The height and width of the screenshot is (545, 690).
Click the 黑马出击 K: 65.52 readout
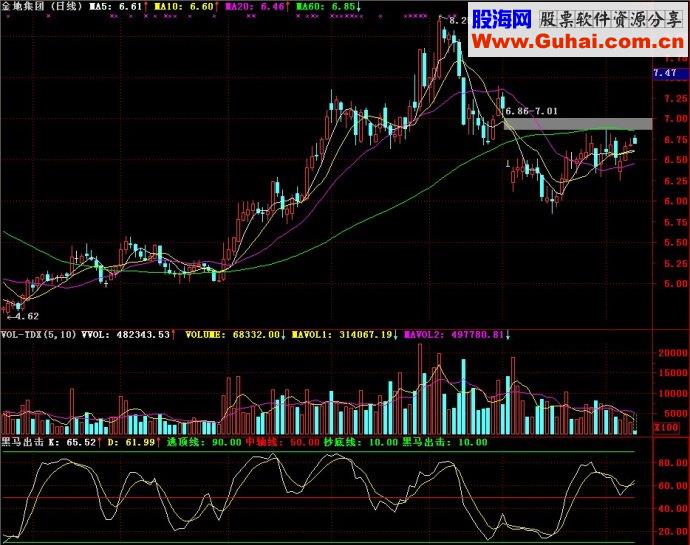(51, 442)
